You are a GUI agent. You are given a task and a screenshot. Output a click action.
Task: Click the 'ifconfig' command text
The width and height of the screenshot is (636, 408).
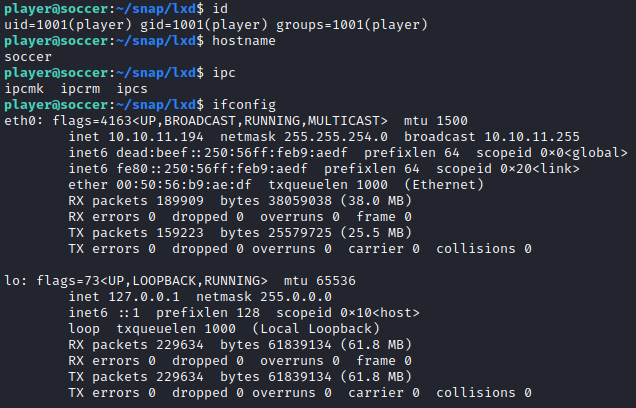click(244, 105)
